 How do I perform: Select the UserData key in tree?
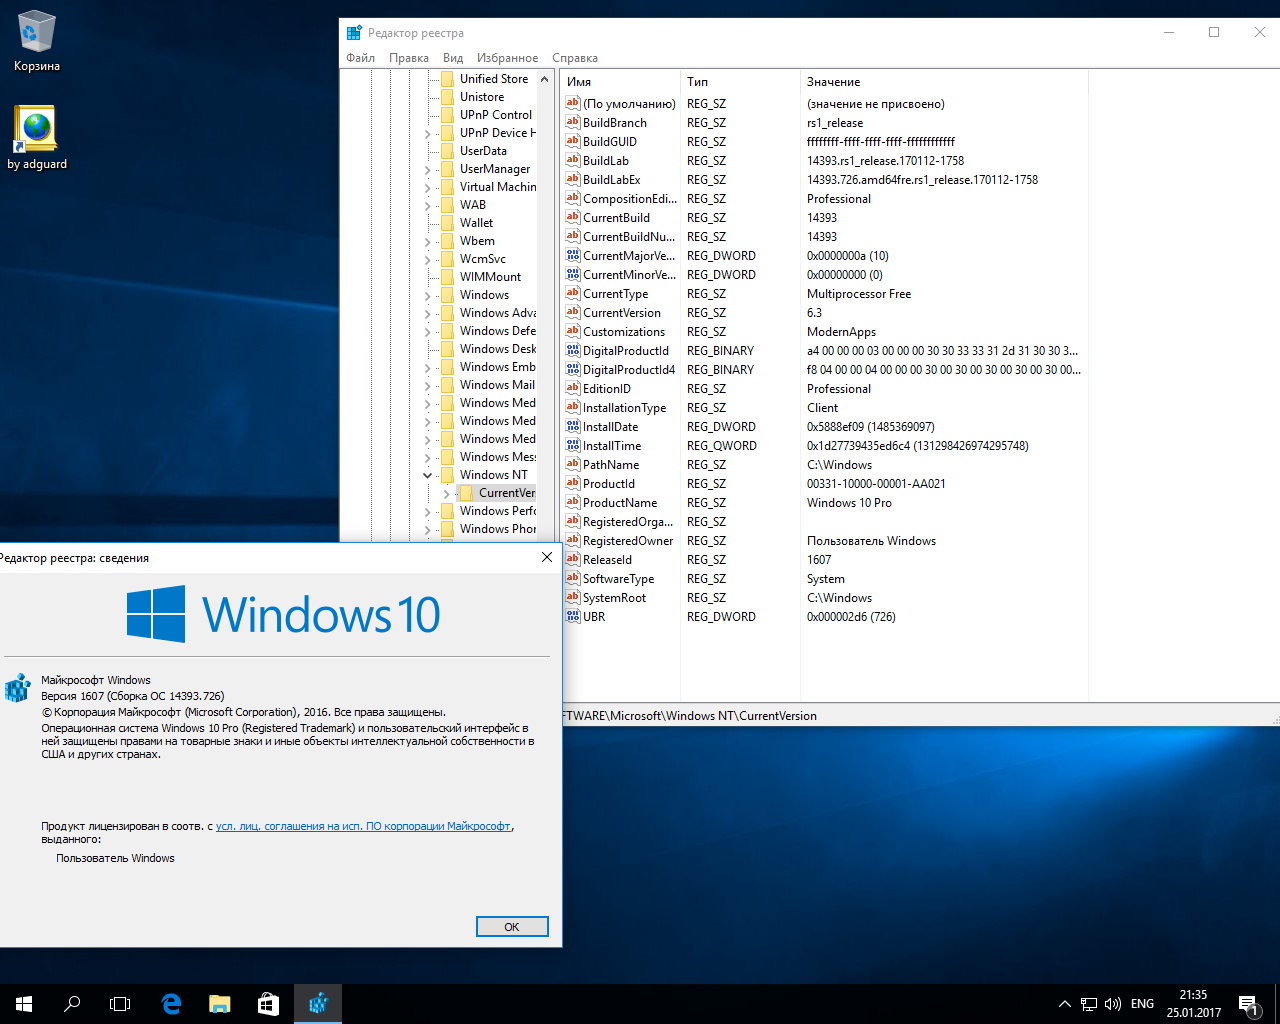coord(483,151)
